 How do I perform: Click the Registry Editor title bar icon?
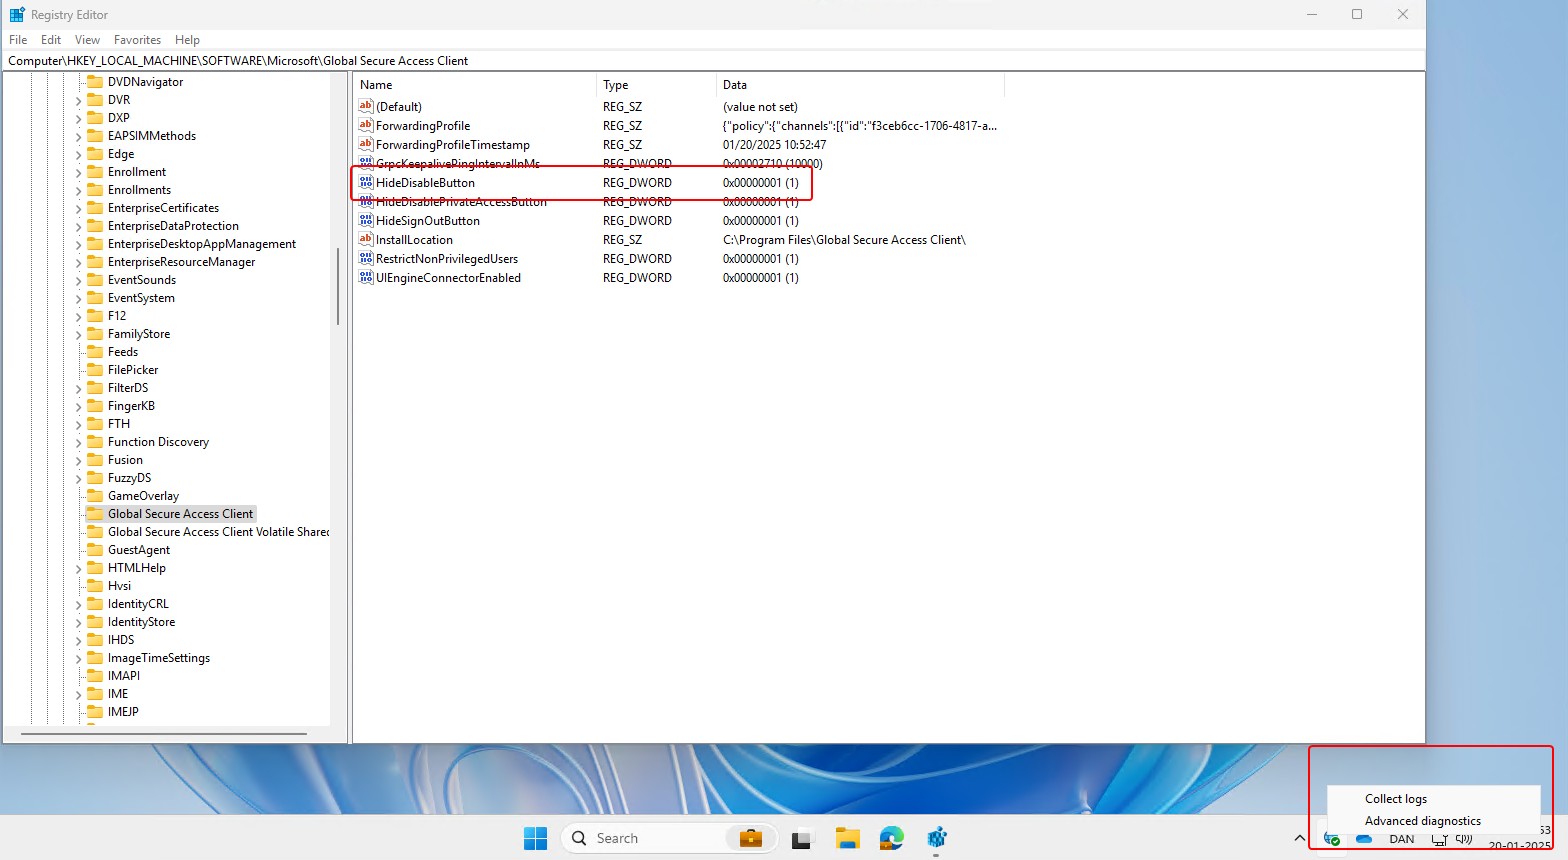tap(17, 15)
